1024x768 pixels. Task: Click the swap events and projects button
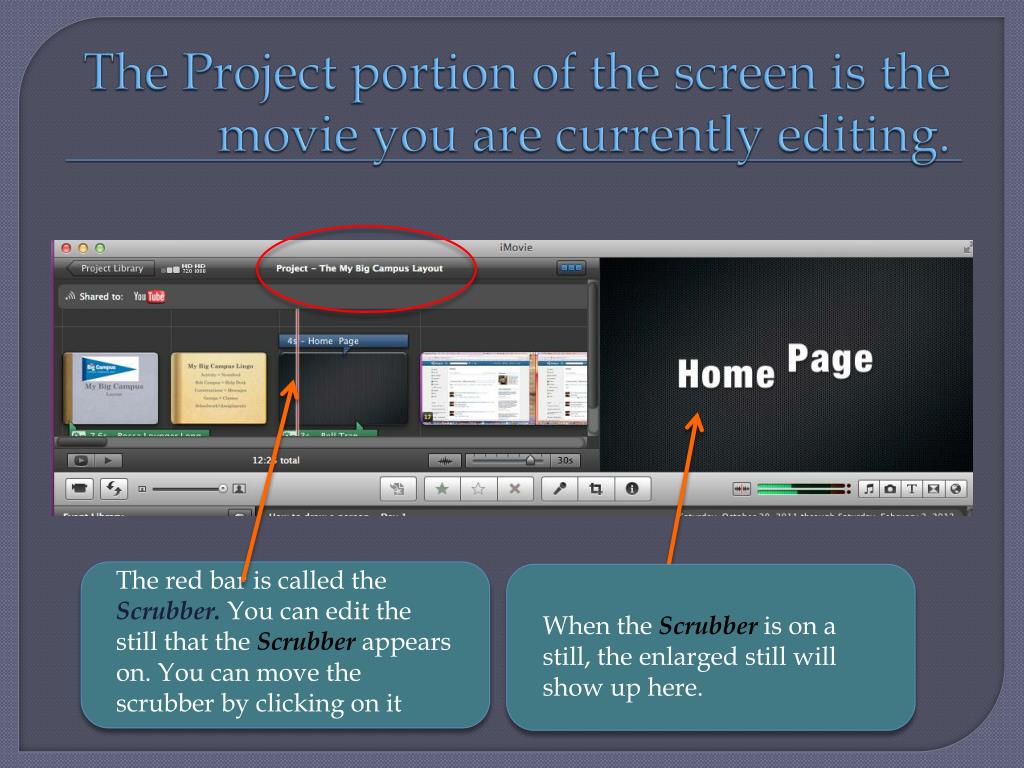click(x=114, y=488)
